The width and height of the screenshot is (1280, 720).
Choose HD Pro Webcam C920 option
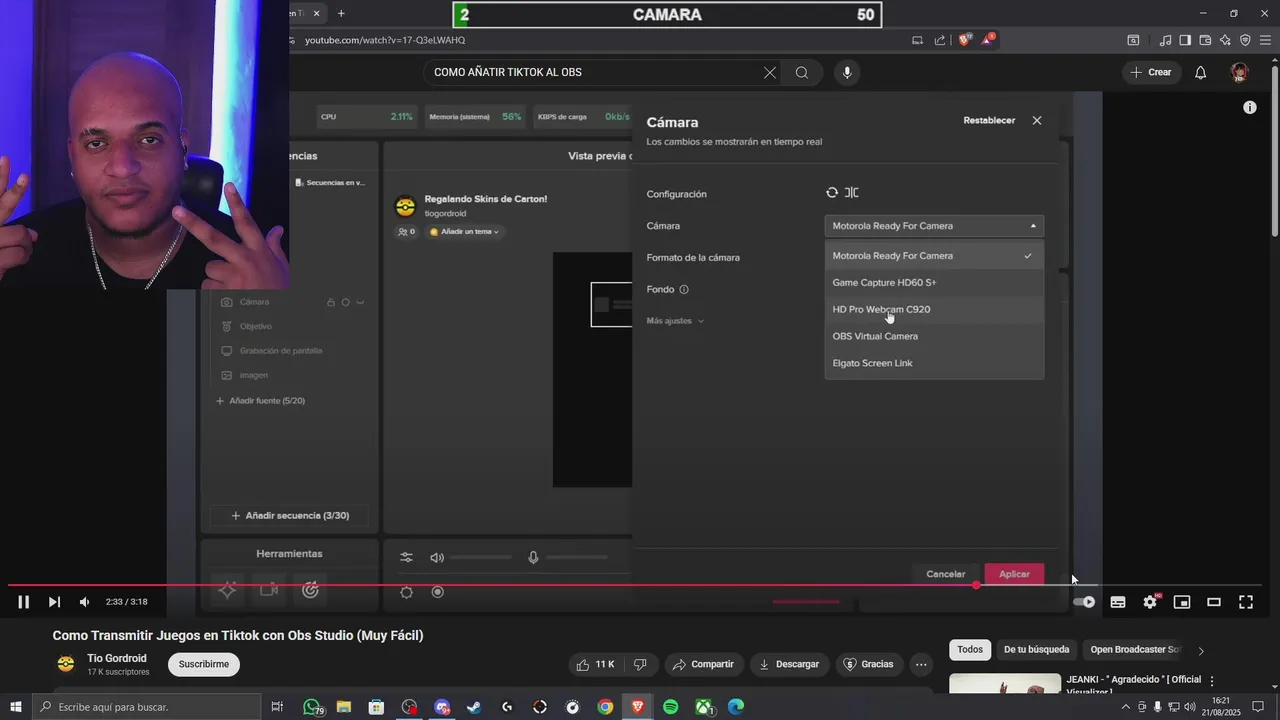point(934,310)
